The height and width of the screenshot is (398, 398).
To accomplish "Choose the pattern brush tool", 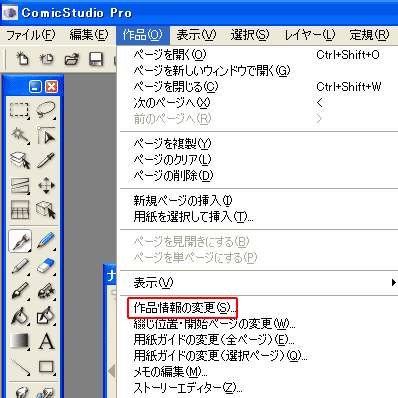I will tap(46, 291).
